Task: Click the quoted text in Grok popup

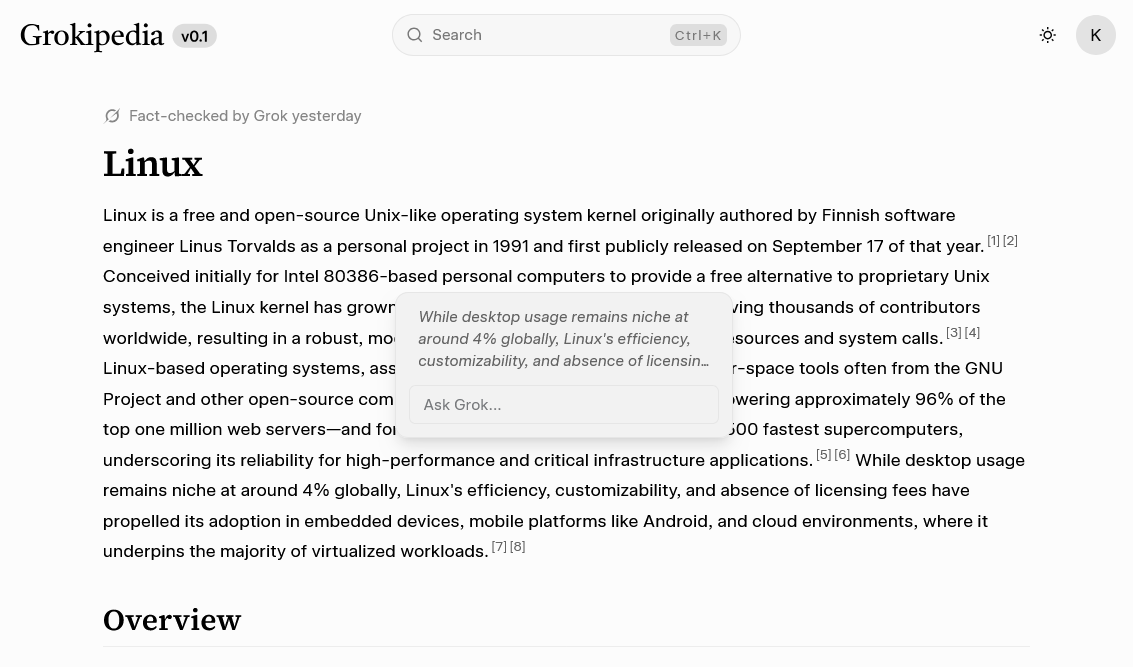Action: [x=563, y=339]
